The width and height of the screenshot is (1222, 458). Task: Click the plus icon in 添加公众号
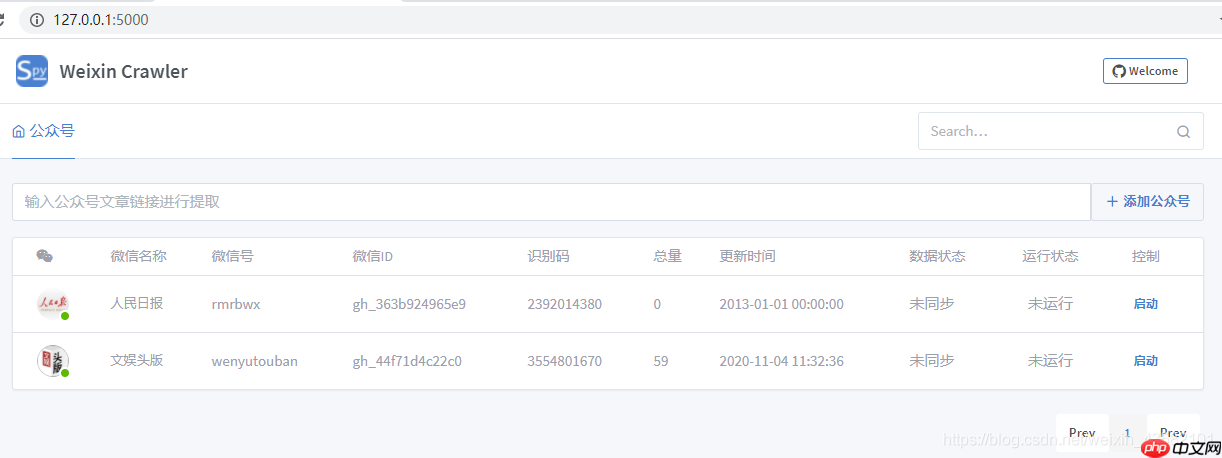(x=1112, y=202)
